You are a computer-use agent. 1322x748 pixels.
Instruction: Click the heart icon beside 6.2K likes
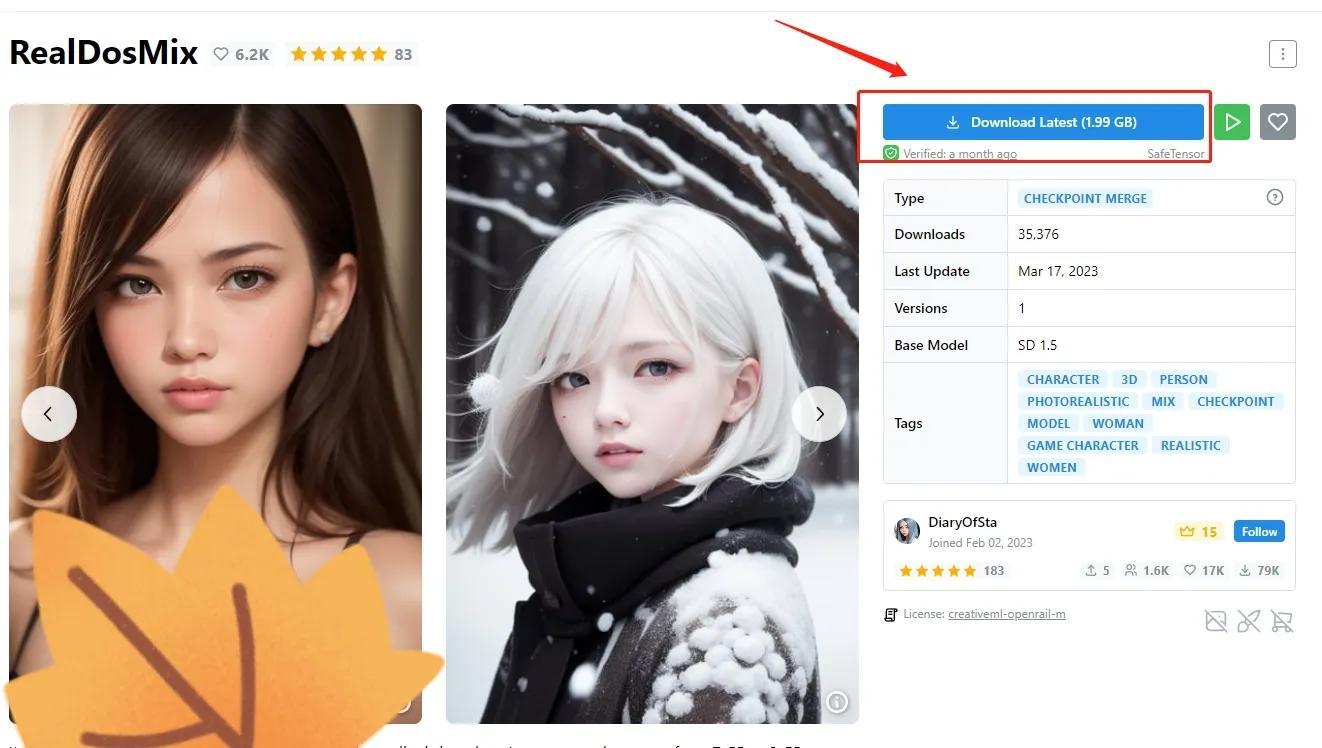point(221,54)
